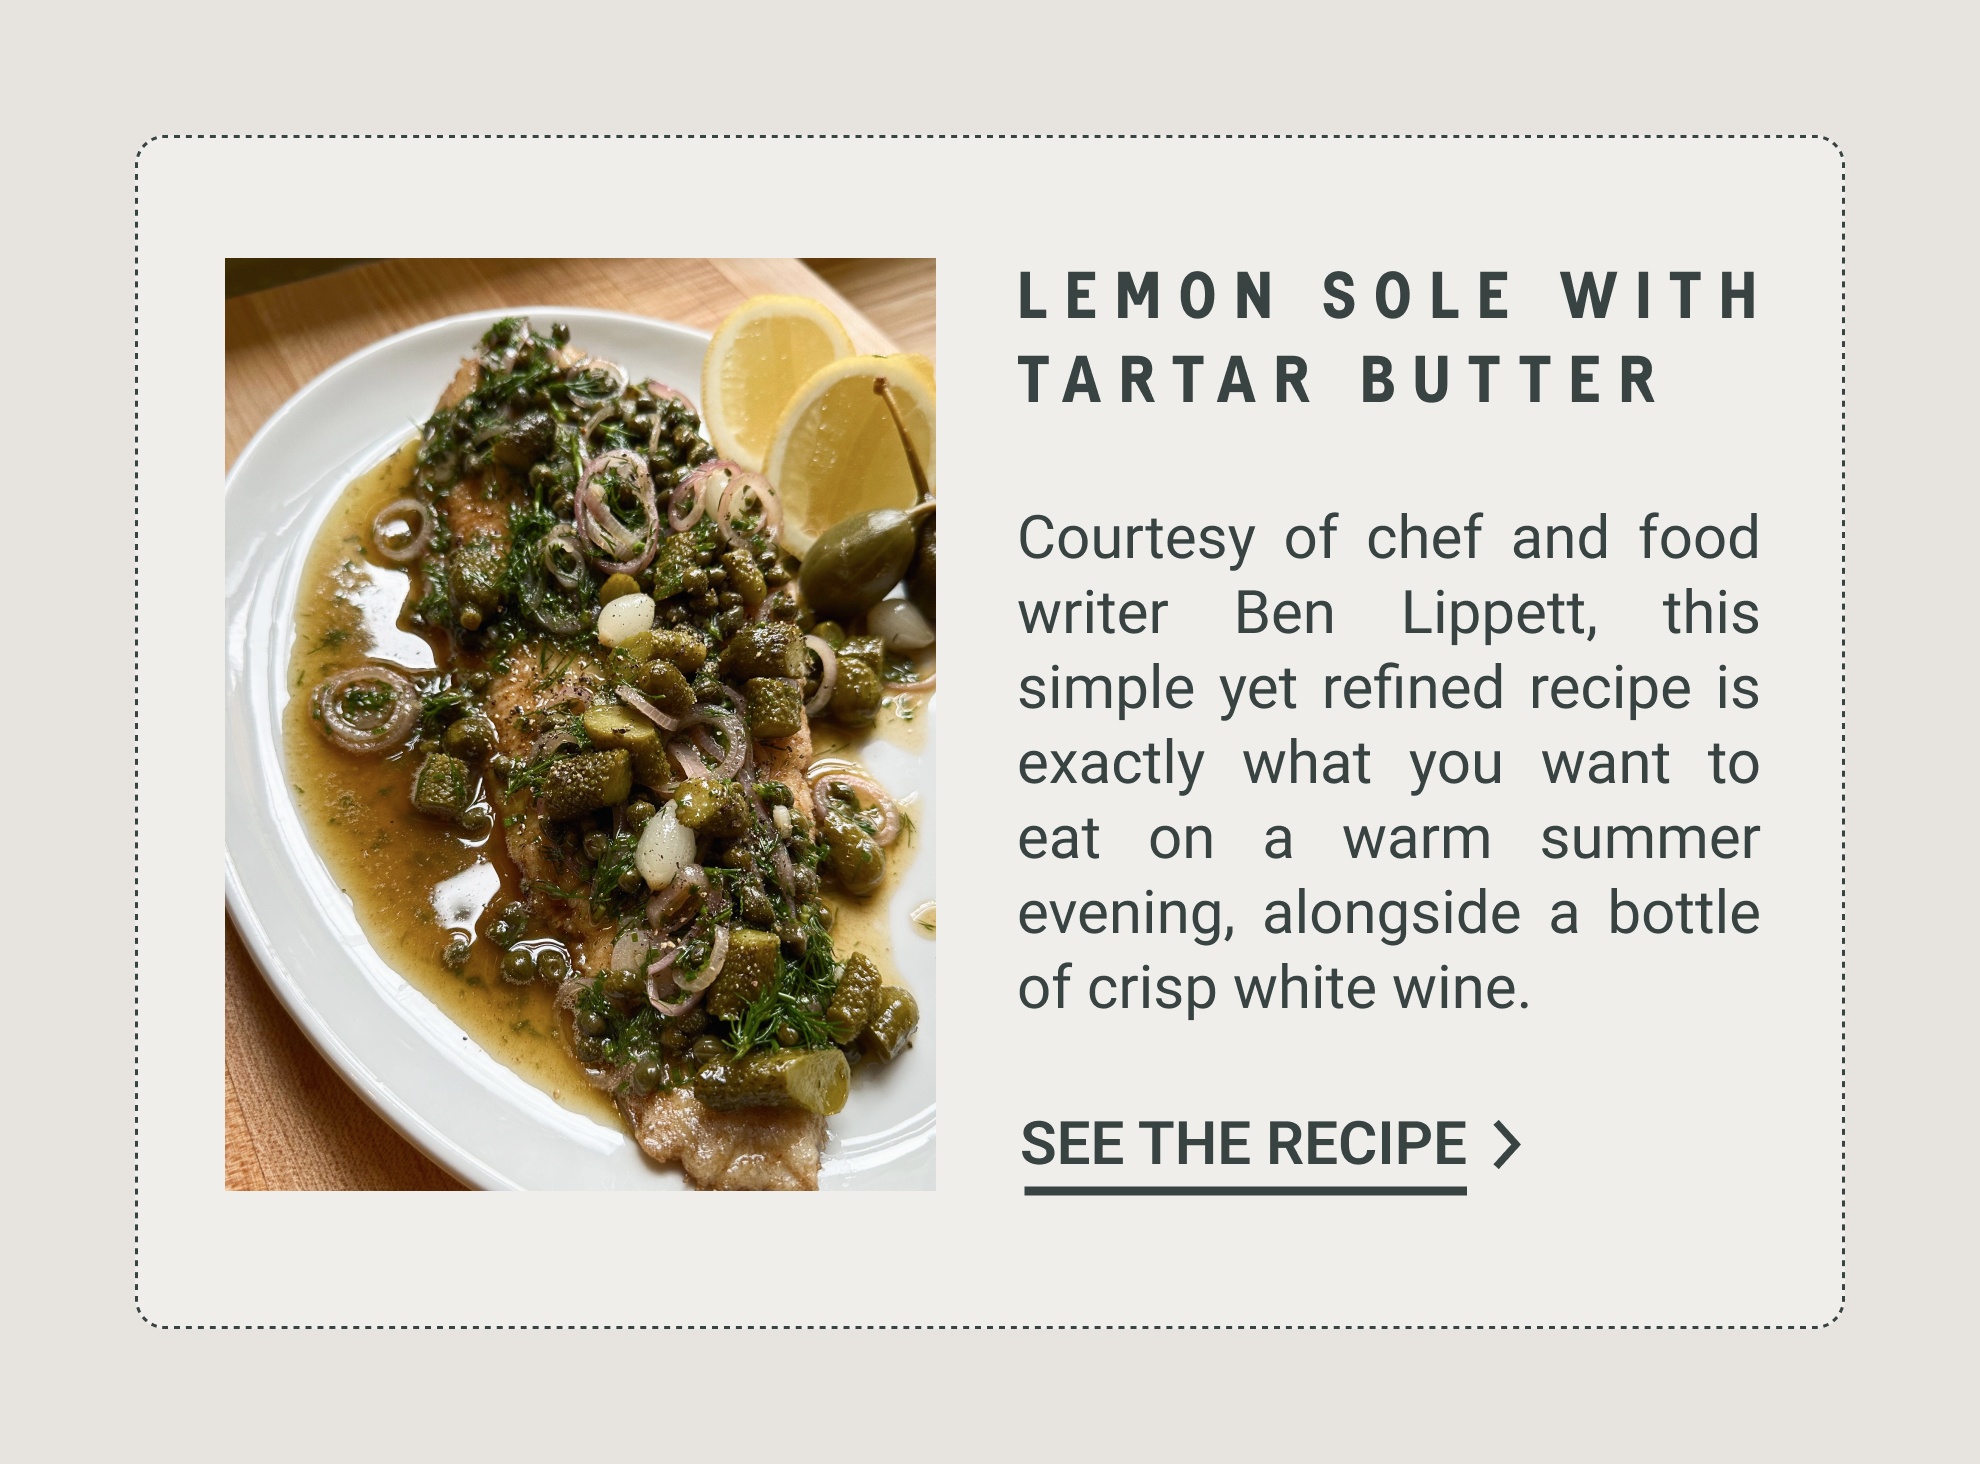
Task: Click the underline beneath See the Recipe
Action: [1245, 1190]
